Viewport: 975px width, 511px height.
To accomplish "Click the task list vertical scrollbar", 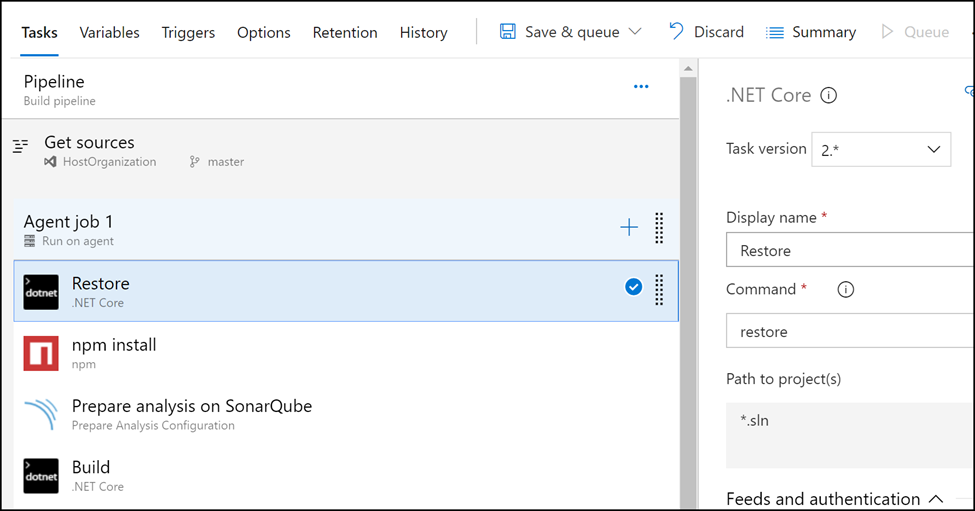I will tap(688, 286).
